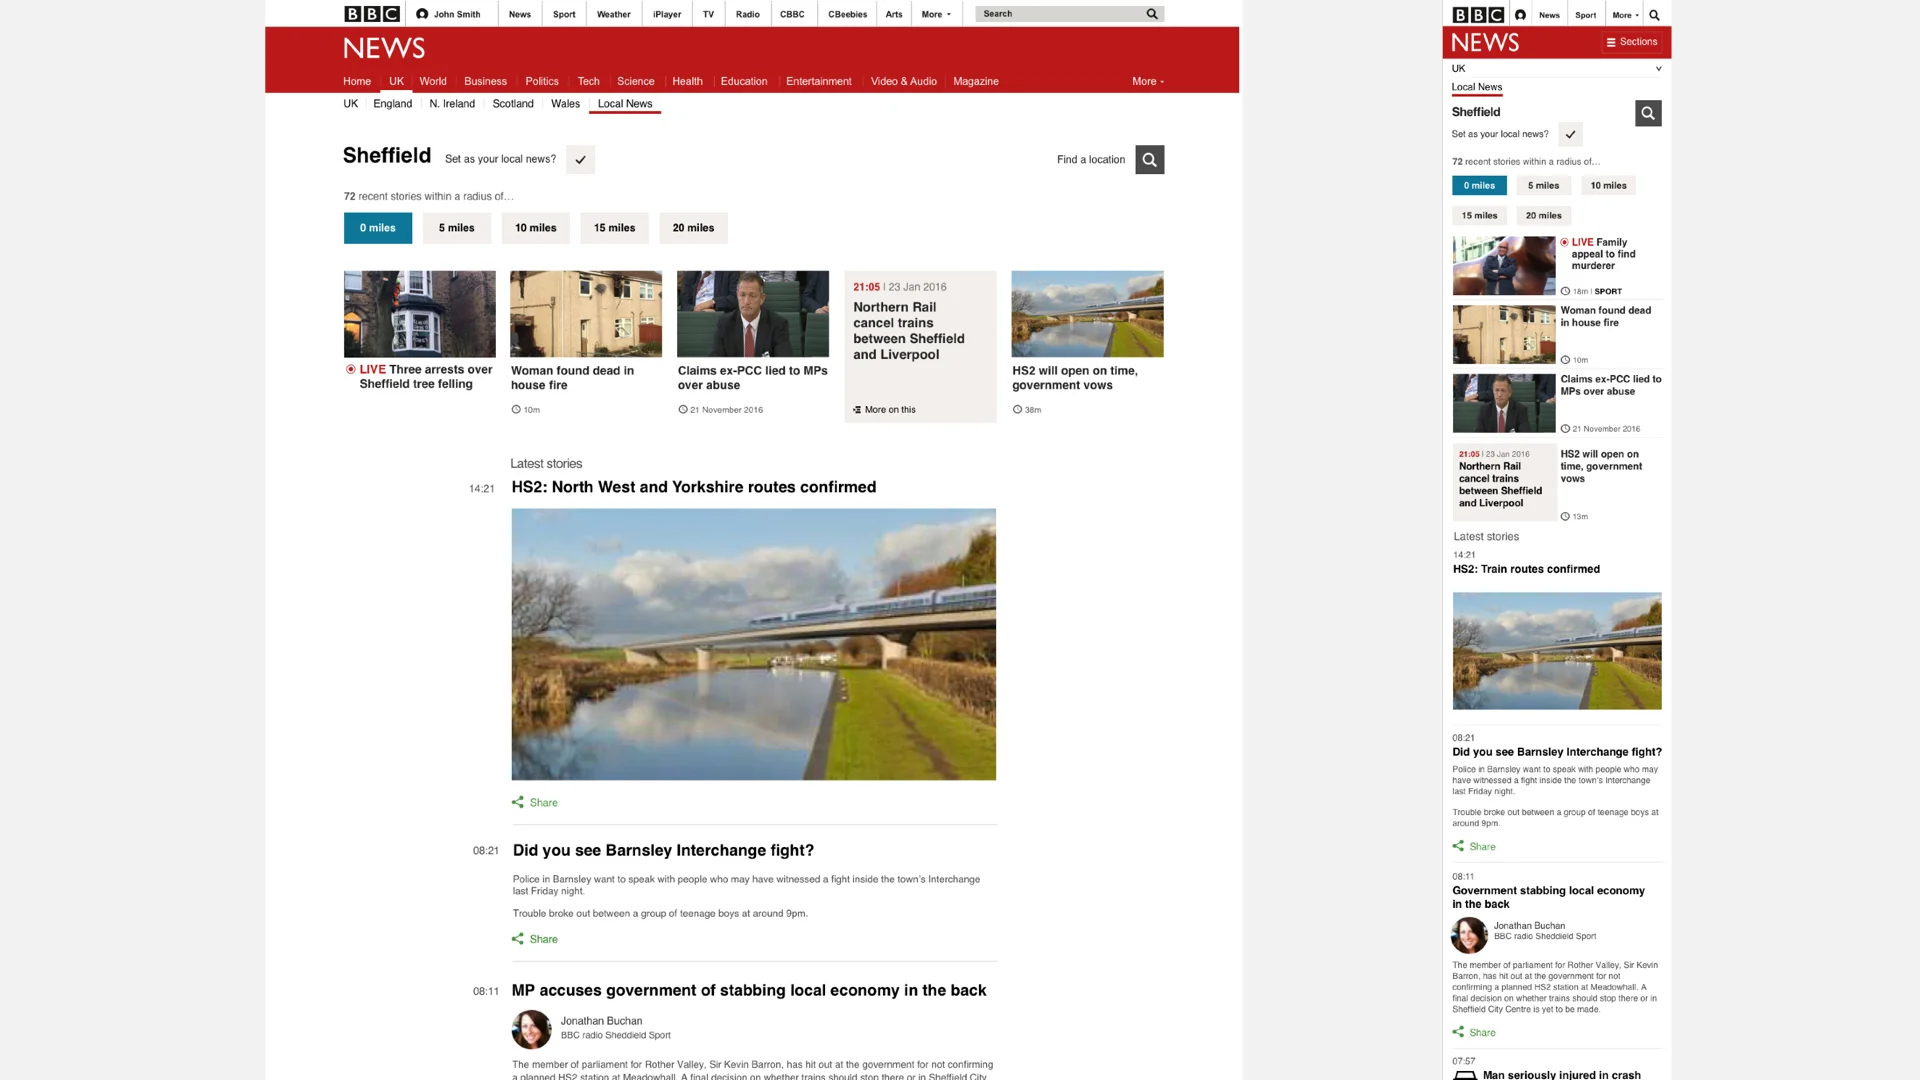This screenshot has width=1920, height=1080.
Task: Click the Woman found dead house thumbnail on desktop
Action: [x=586, y=314]
